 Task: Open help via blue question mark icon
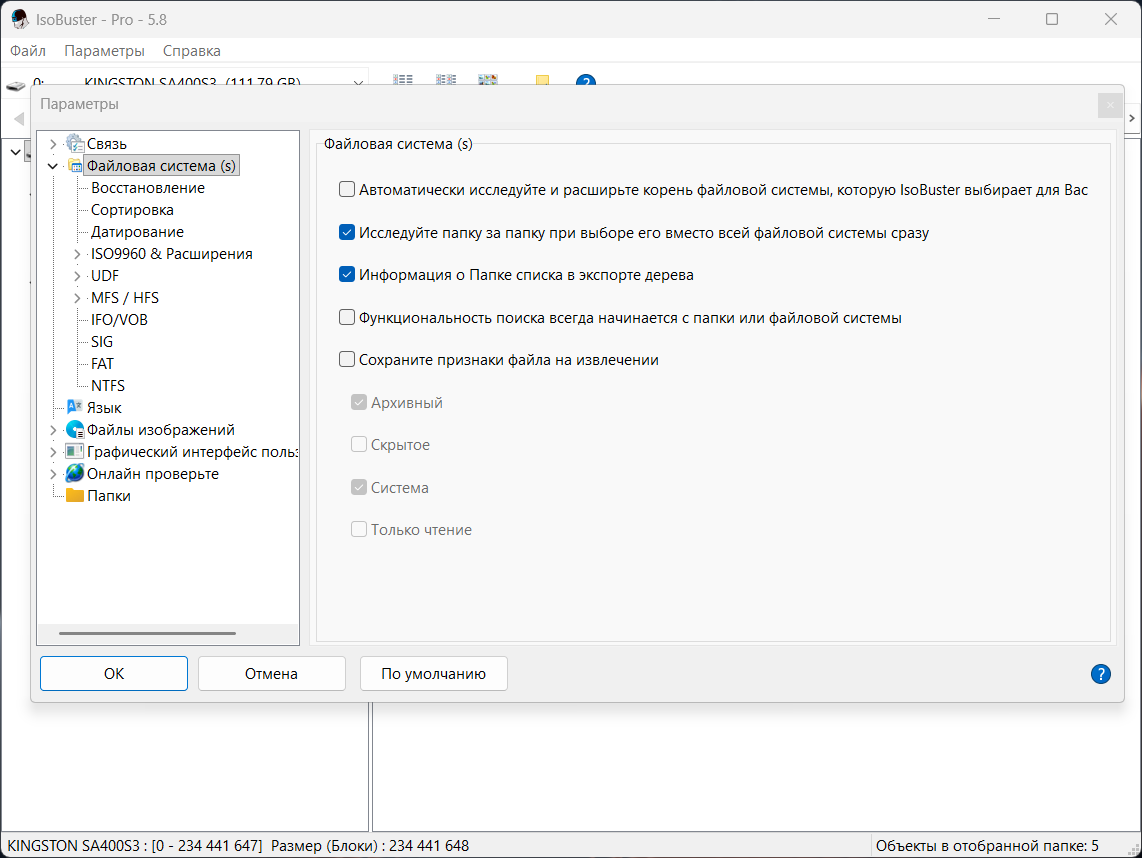1100,674
